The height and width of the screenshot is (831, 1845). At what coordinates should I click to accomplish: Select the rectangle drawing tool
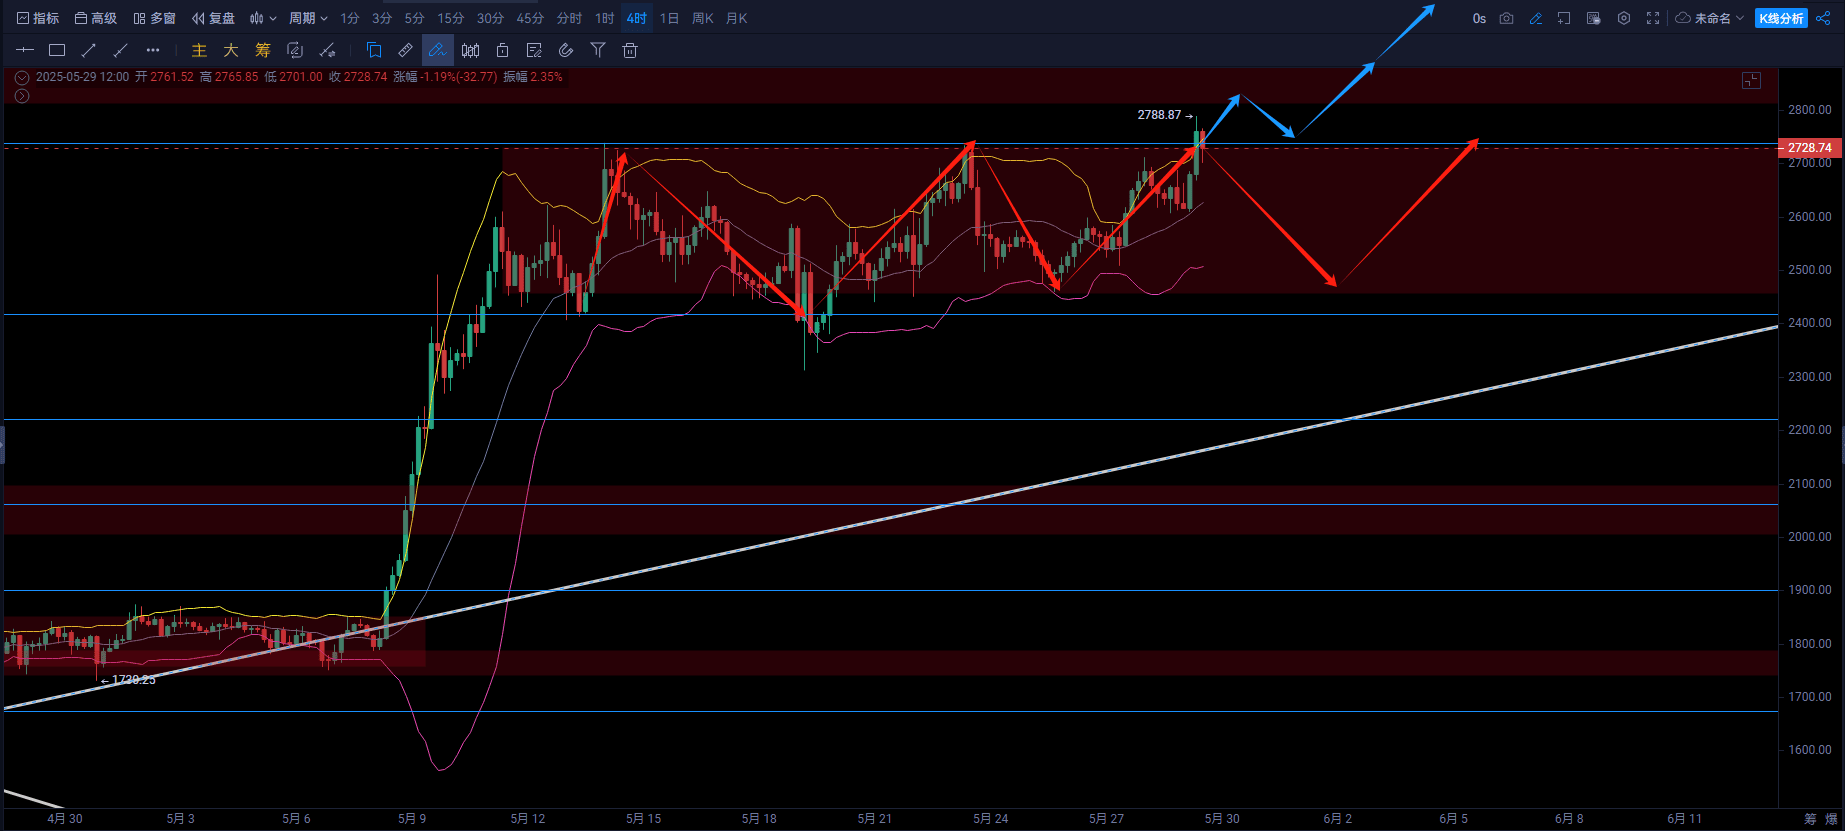click(57, 50)
